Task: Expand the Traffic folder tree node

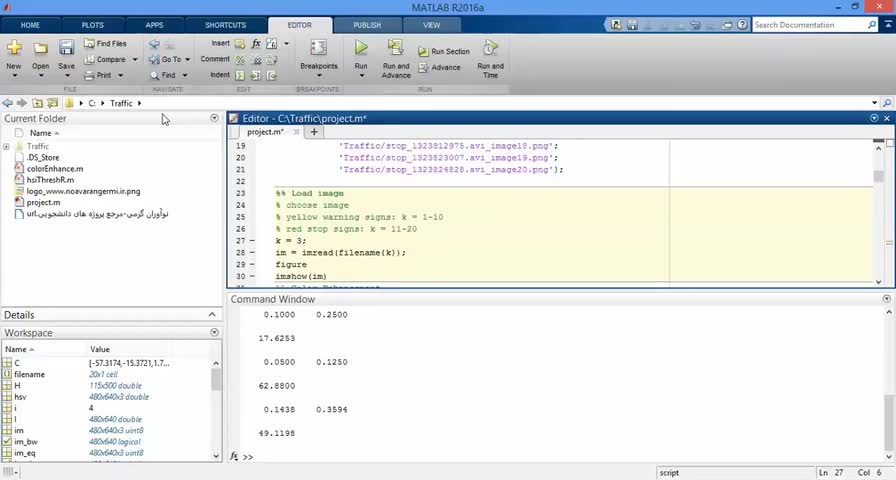Action: (6, 146)
